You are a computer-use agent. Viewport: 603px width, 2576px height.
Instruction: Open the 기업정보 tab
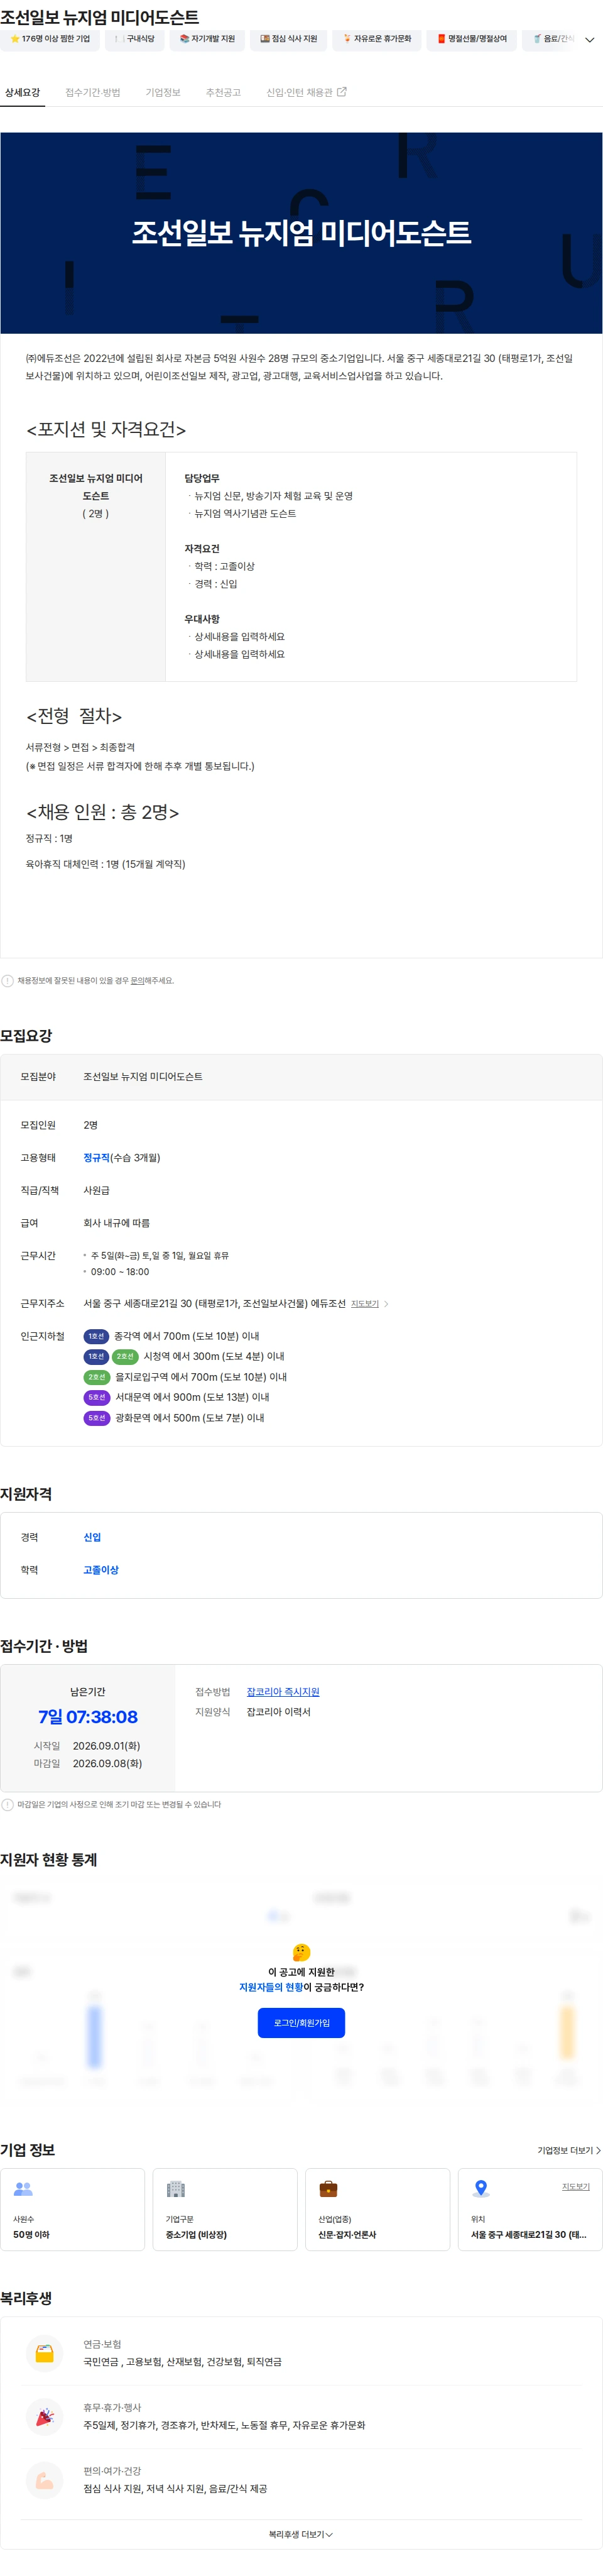click(x=163, y=92)
